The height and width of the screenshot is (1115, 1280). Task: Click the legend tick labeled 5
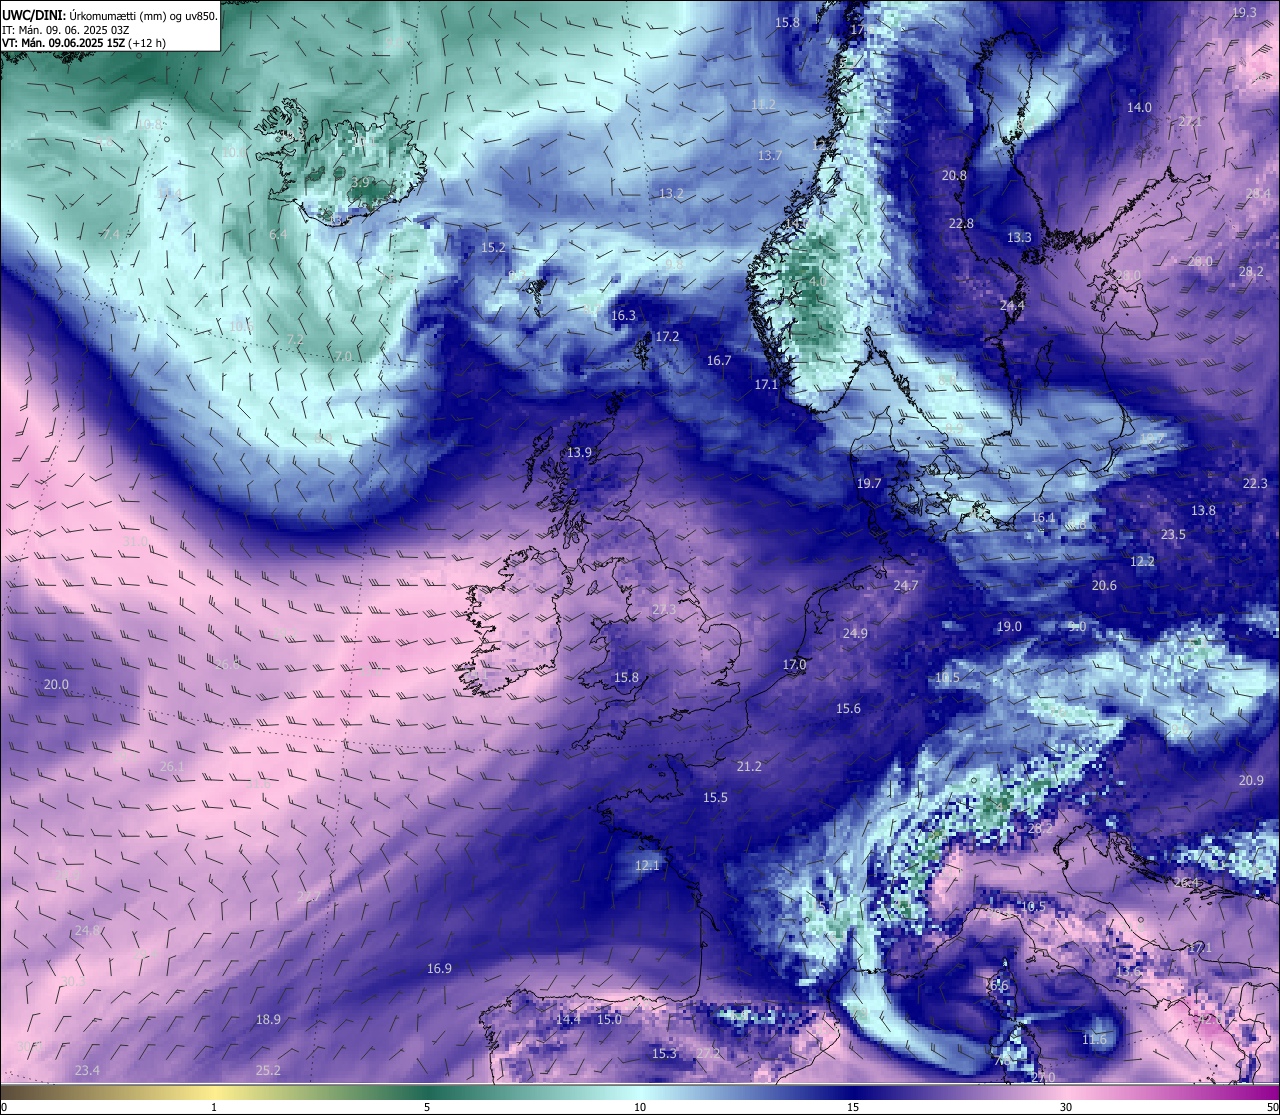click(x=427, y=1107)
